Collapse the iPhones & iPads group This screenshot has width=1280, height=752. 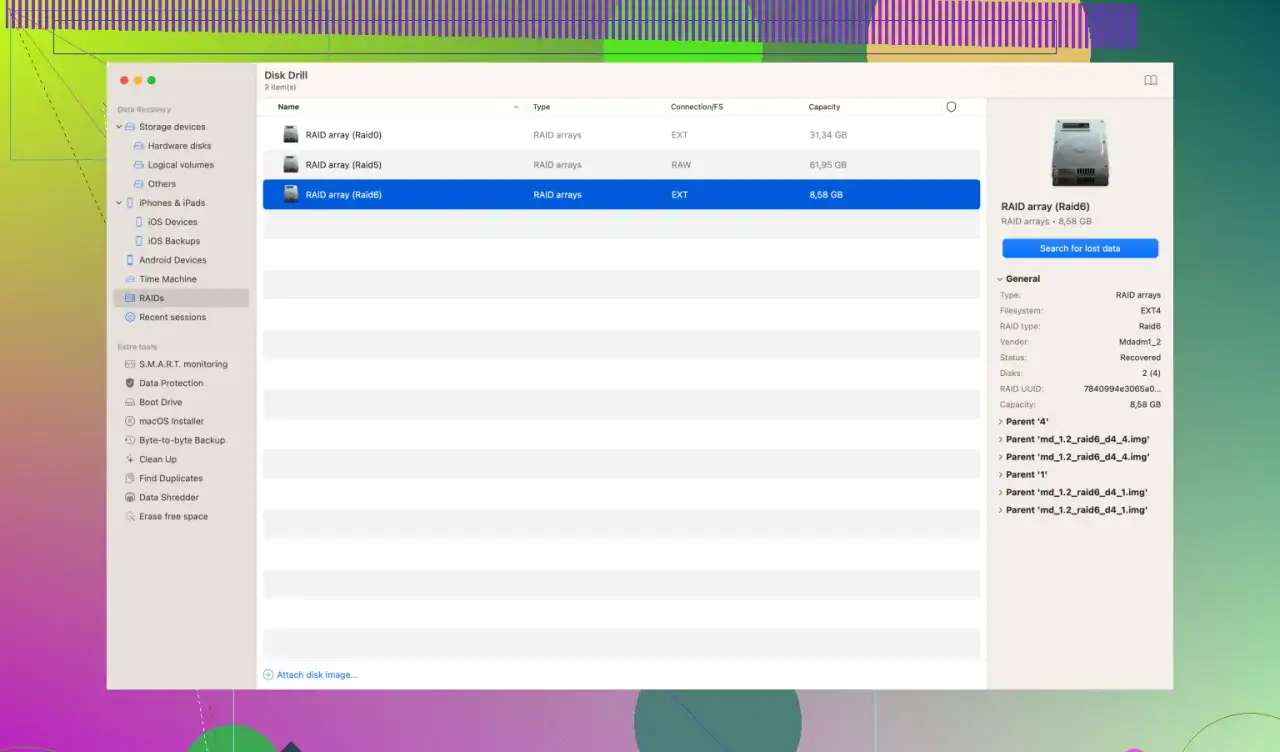click(119, 203)
